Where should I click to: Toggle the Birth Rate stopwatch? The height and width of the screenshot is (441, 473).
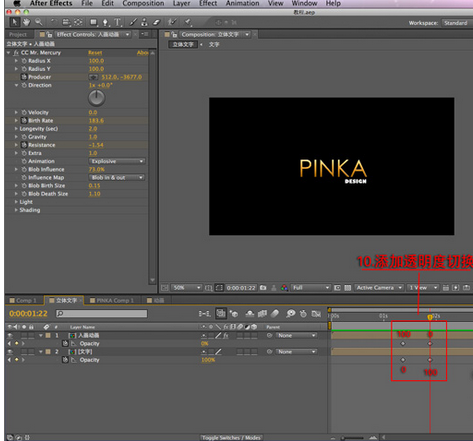coord(24,120)
